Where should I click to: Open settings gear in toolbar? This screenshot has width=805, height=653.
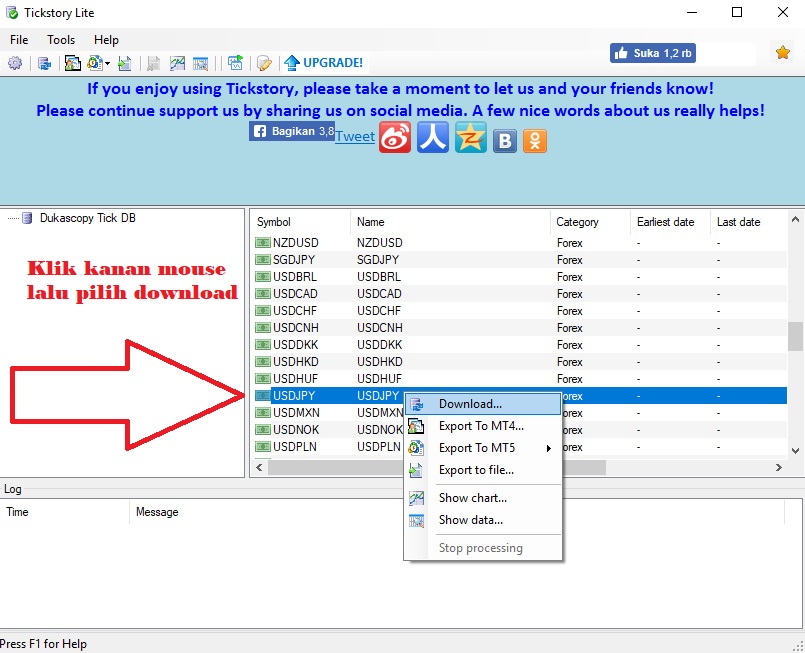click(x=15, y=63)
